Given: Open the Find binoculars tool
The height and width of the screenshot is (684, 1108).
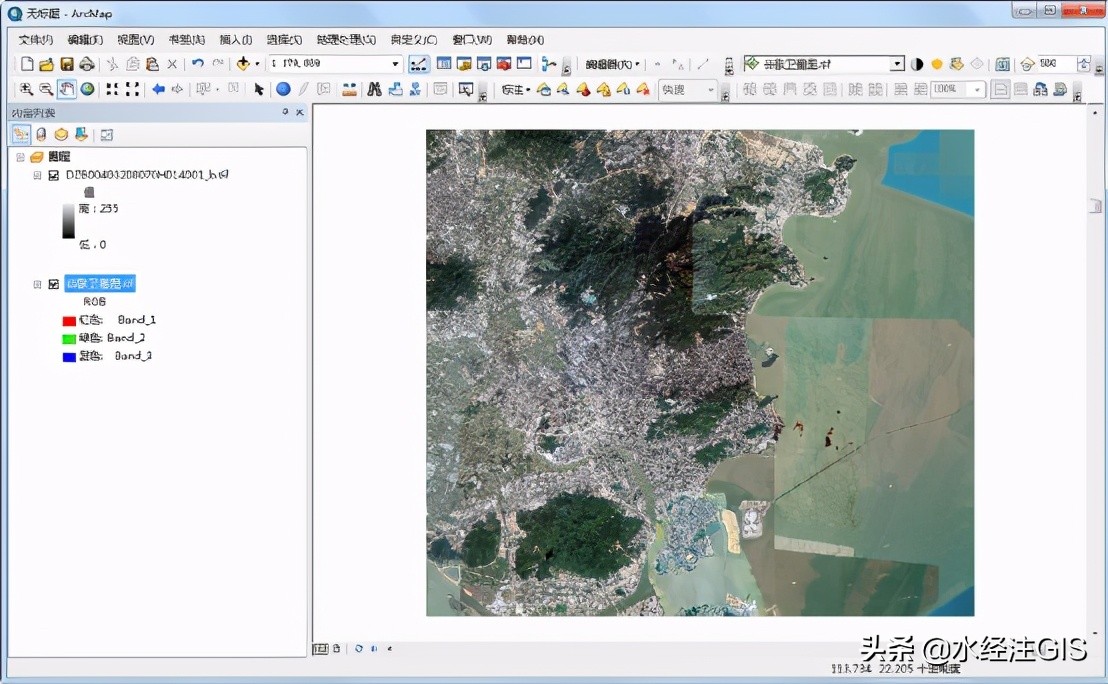Looking at the screenshot, I should click(374, 89).
